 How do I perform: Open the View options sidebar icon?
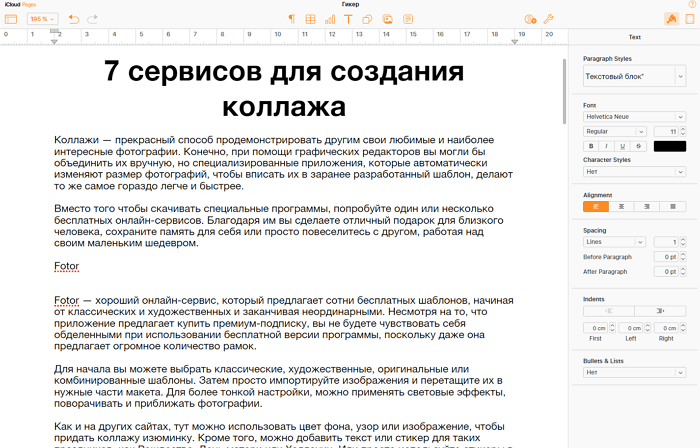[11, 19]
